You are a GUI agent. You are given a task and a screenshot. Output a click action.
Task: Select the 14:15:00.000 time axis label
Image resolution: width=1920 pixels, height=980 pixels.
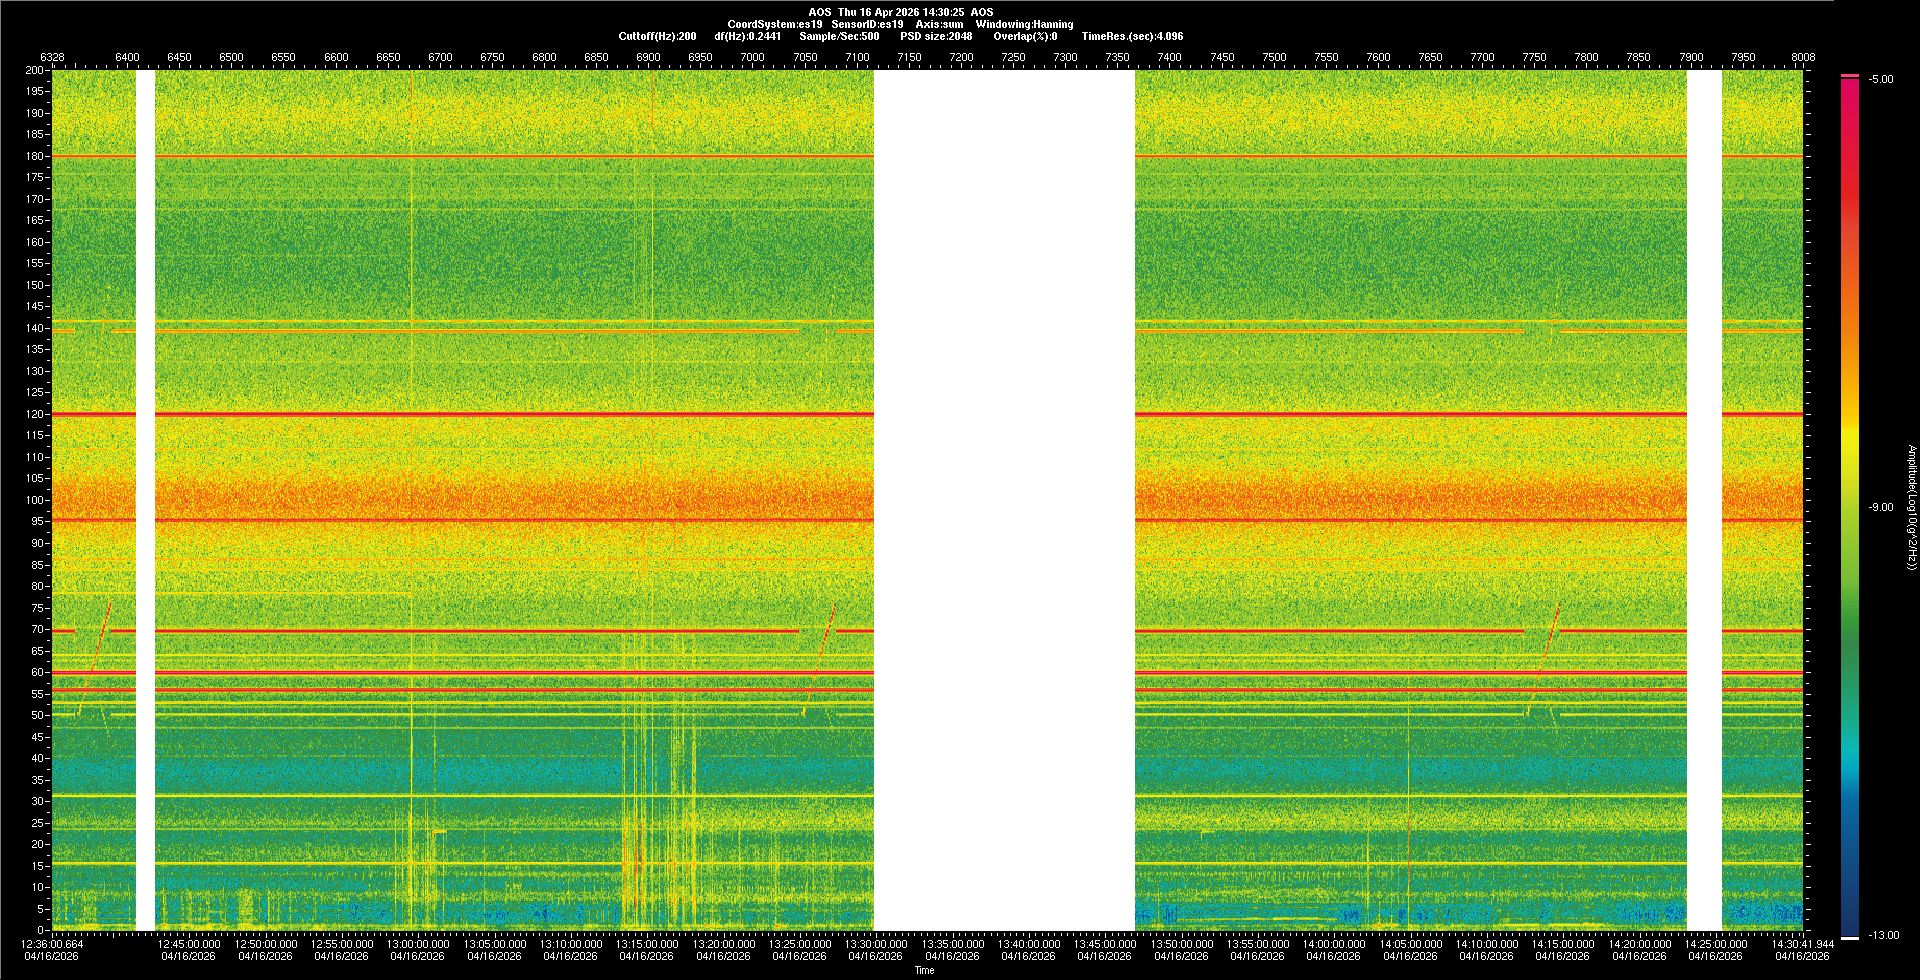pyautogui.click(x=1563, y=944)
